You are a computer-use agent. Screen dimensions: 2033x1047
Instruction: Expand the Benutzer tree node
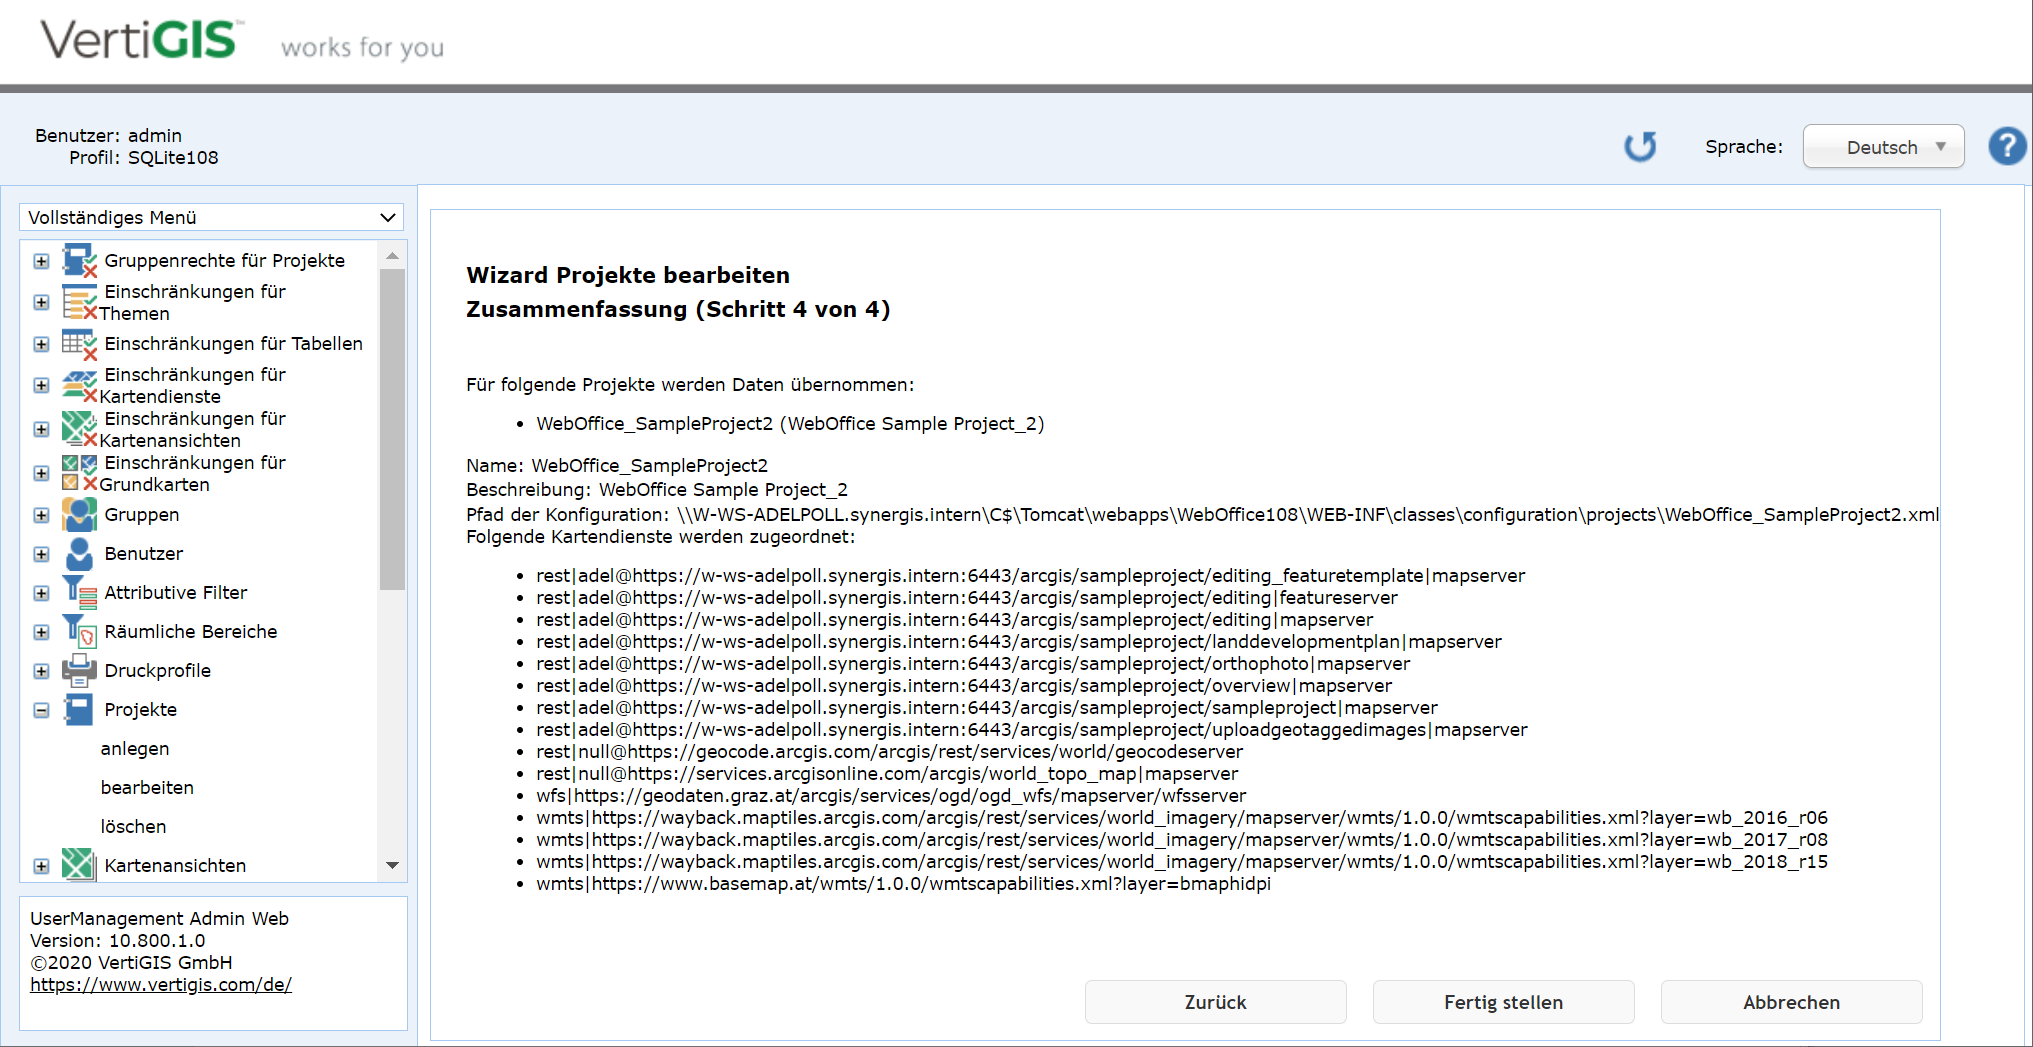pos(41,554)
